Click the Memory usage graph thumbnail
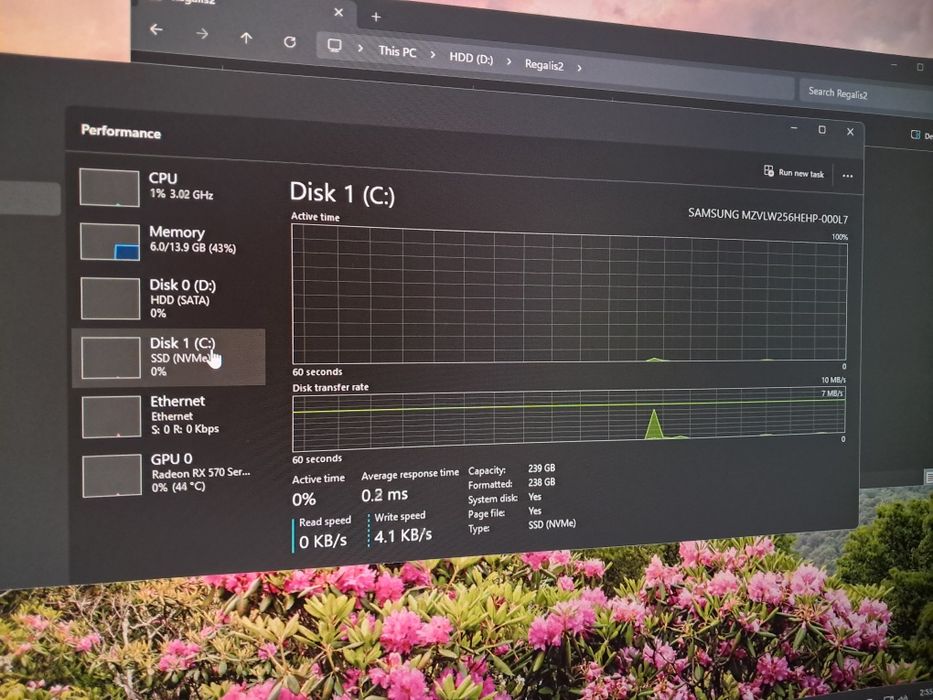933x700 pixels. [110, 242]
